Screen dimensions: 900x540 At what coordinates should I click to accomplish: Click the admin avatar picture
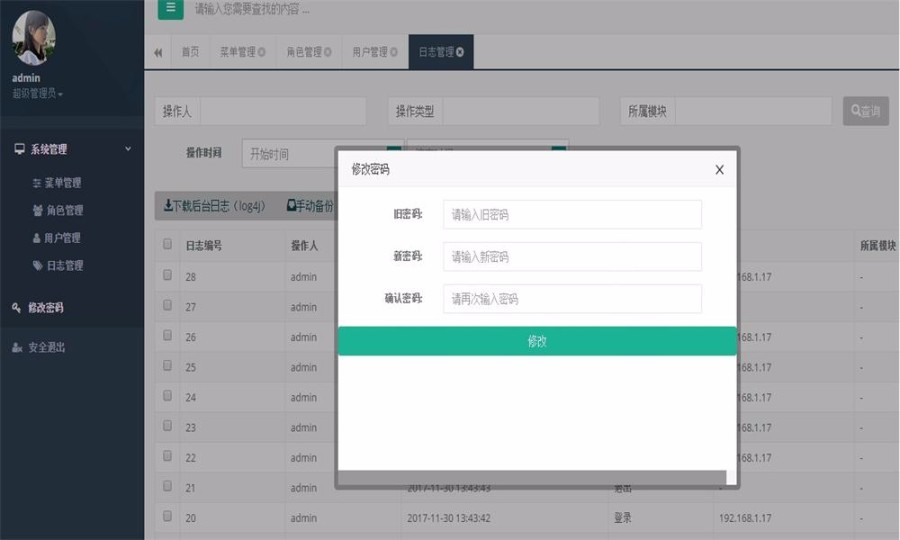[34, 38]
